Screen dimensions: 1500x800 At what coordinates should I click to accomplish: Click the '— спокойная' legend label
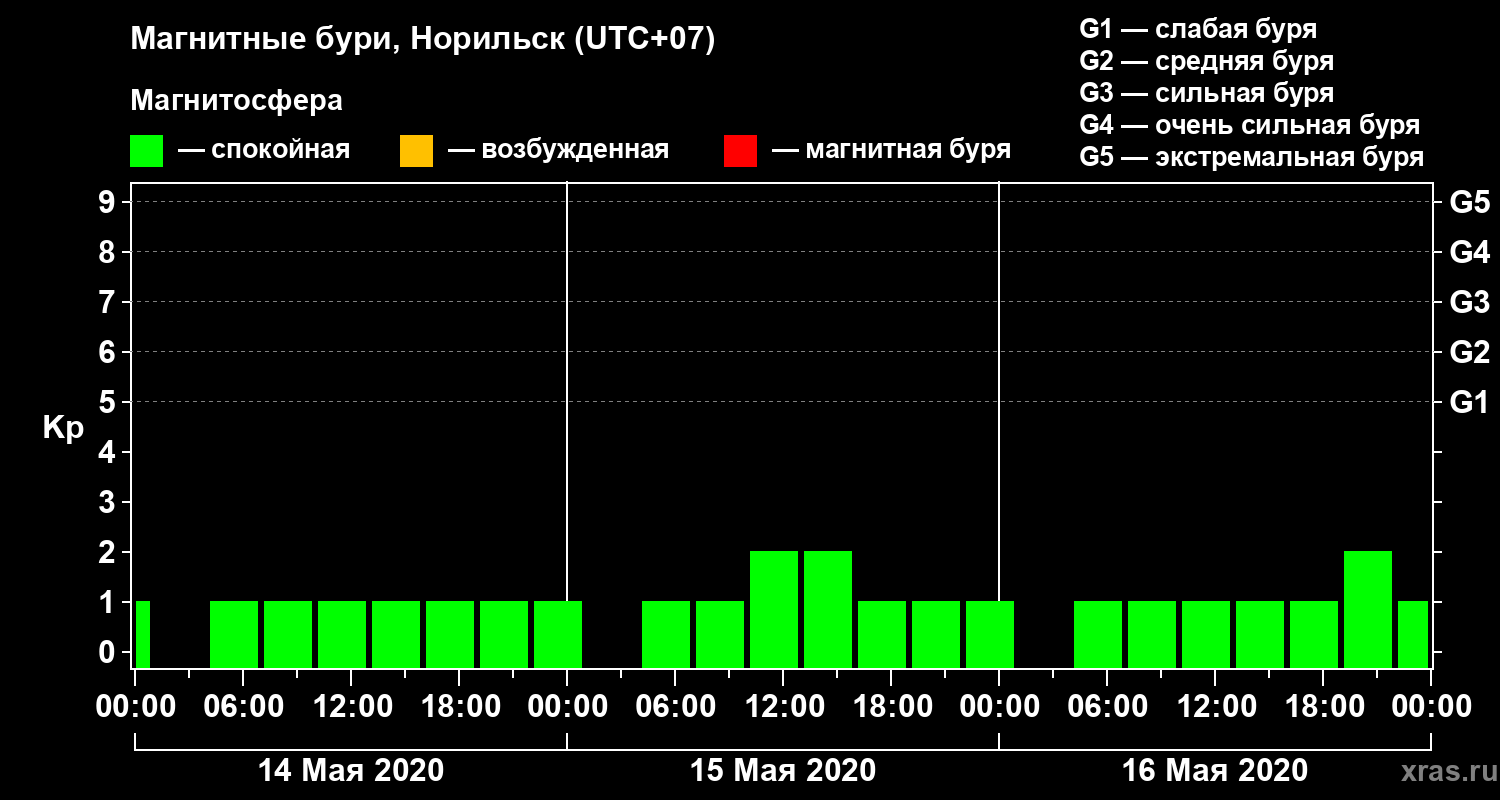[x=264, y=150]
